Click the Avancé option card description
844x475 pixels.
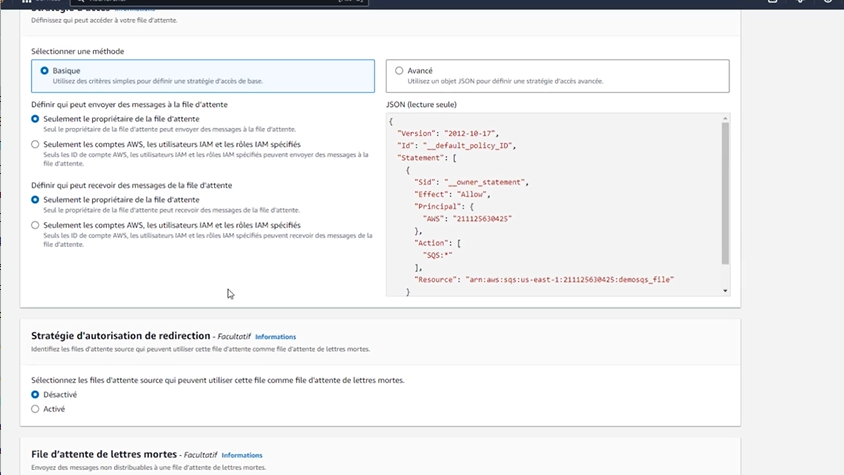tap(510, 81)
